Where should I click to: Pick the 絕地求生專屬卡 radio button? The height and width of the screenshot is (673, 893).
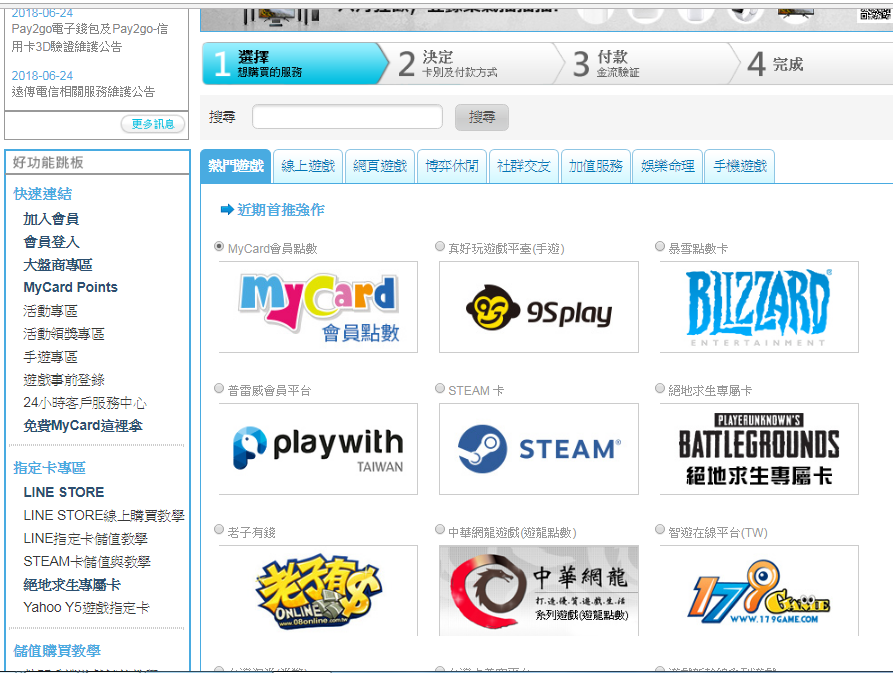(x=660, y=388)
